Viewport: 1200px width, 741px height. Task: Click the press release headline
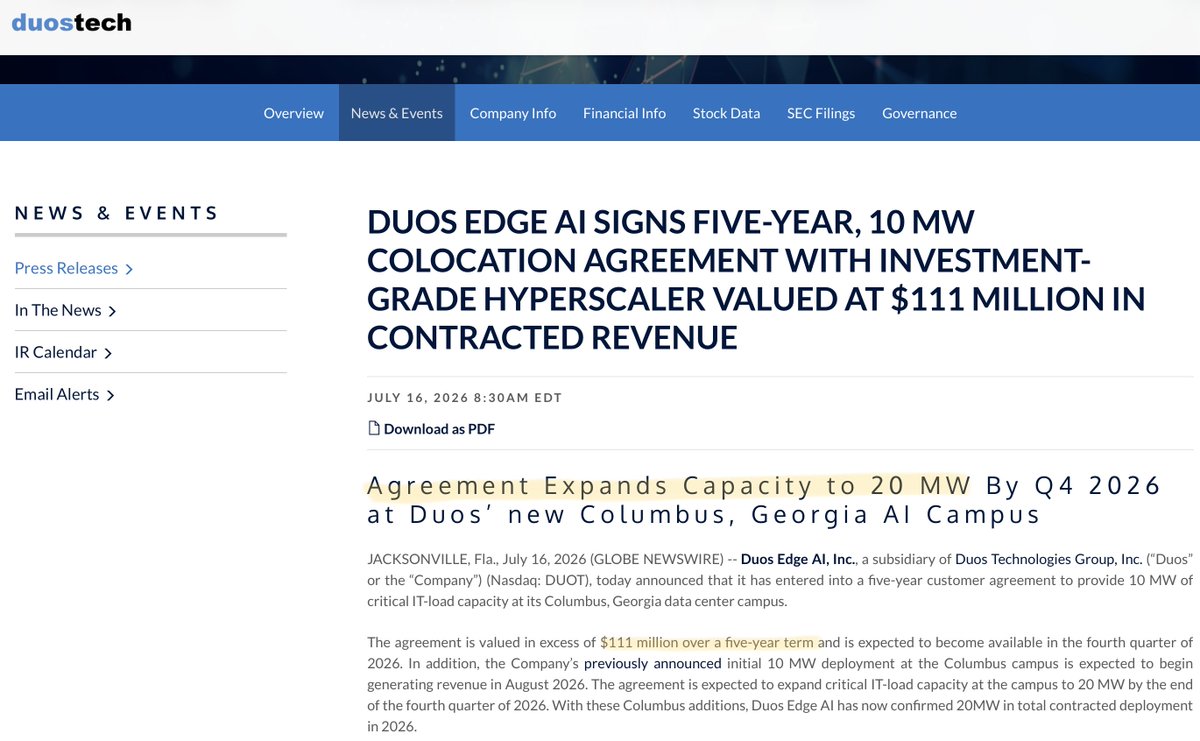(x=756, y=279)
